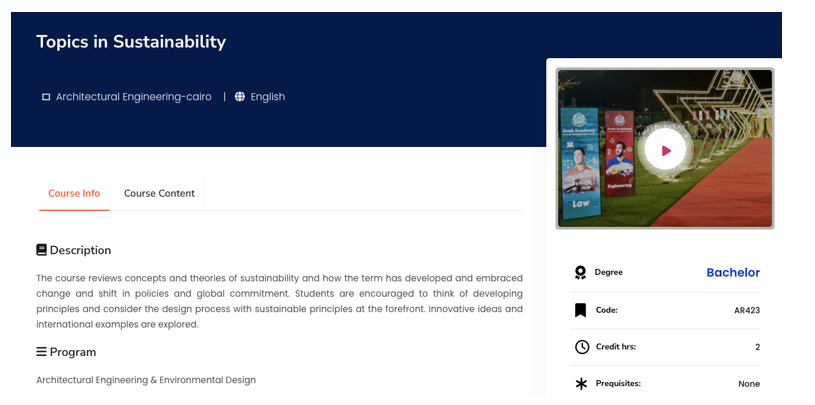The width and height of the screenshot is (815, 405).
Task: Click the Credit hrs clock icon
Action: pyautogui.click(x=581, y=347)
